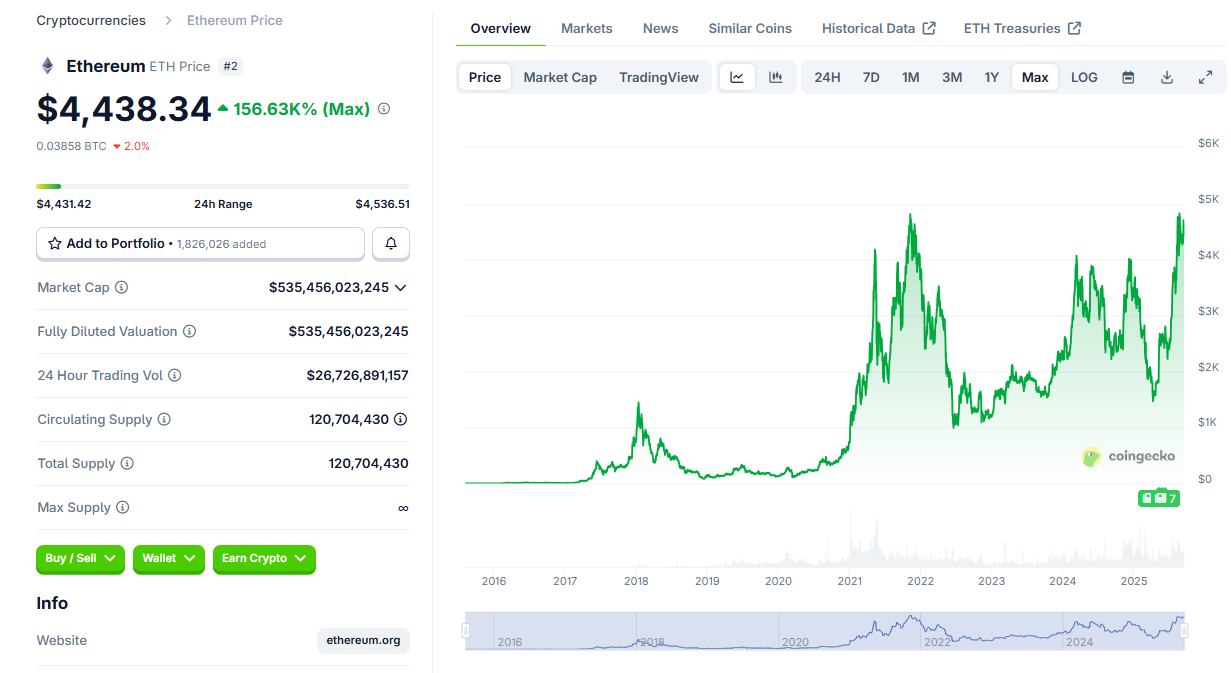Open the calendar date range picker

pyautogui.click(x=1128, y=77)
